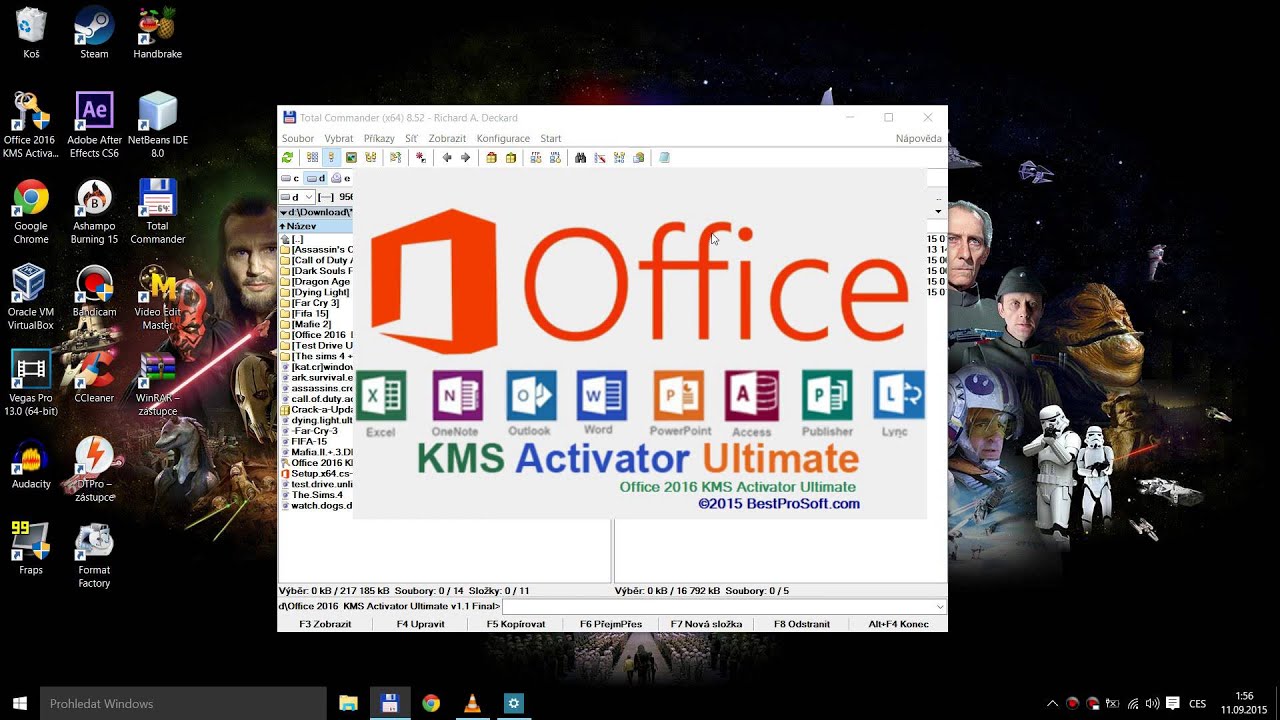
Task: Click the F4 Upravit button
Action: 420,624
